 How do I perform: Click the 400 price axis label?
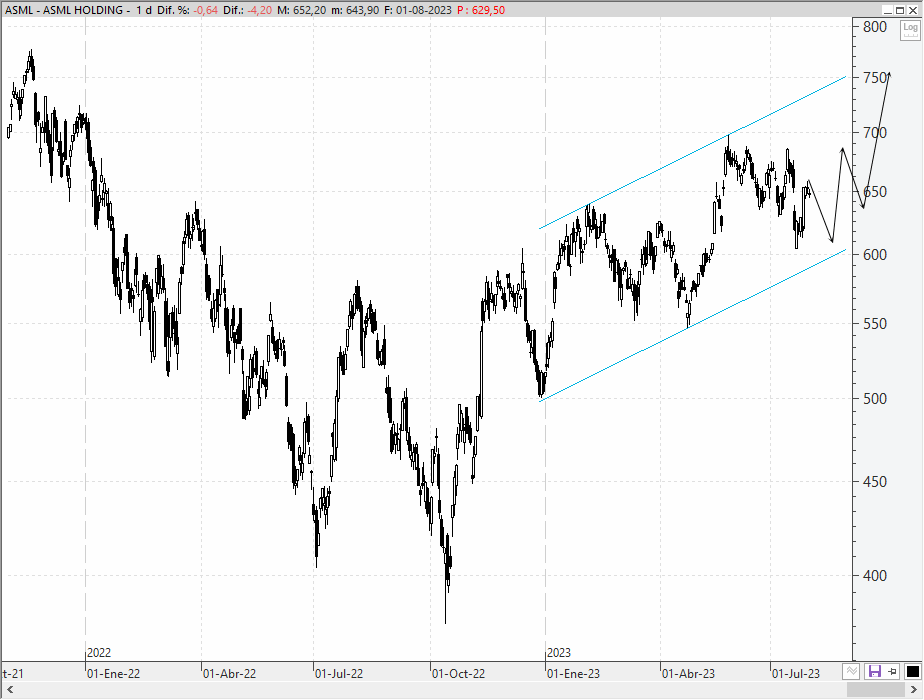[874, 575]
